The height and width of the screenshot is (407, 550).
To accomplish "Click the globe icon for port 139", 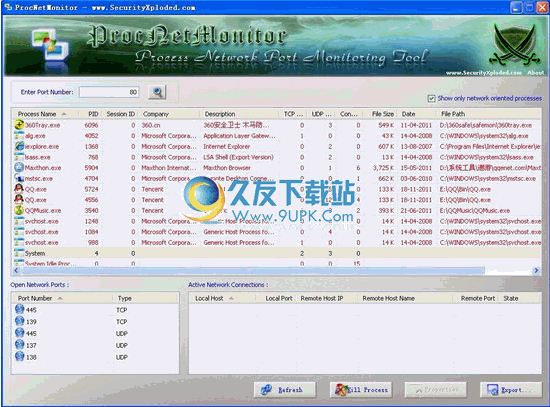I will (20, 321).
